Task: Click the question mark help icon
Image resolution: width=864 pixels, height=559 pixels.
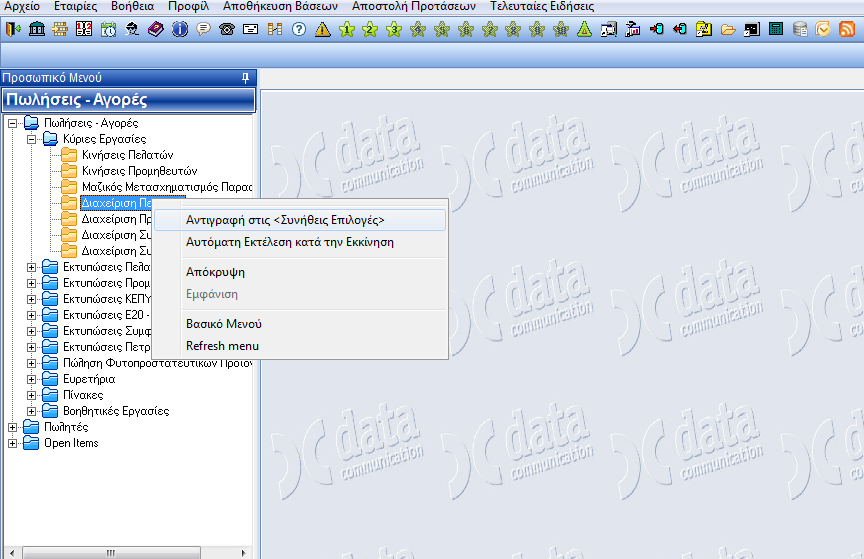Action: pos(299,29)
